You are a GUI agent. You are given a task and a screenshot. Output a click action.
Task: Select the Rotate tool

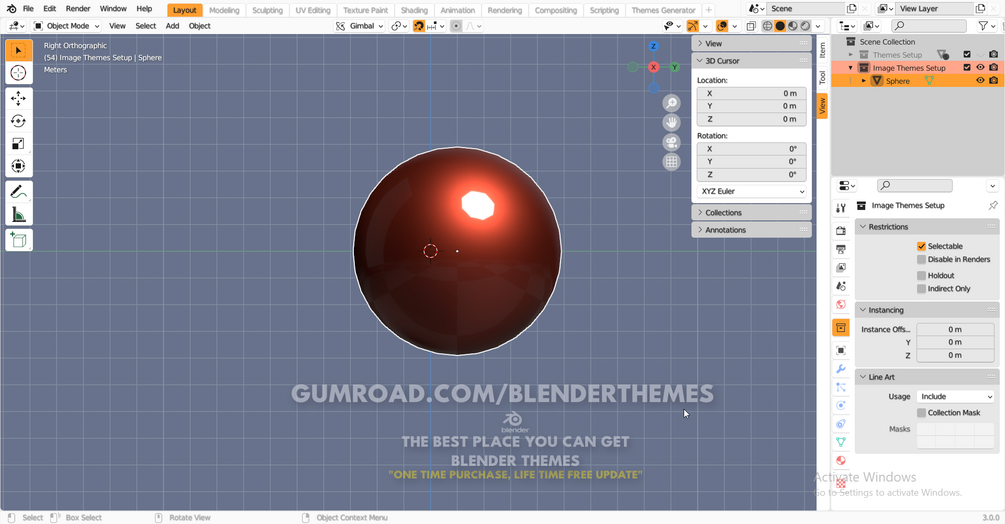coord(19,121)
